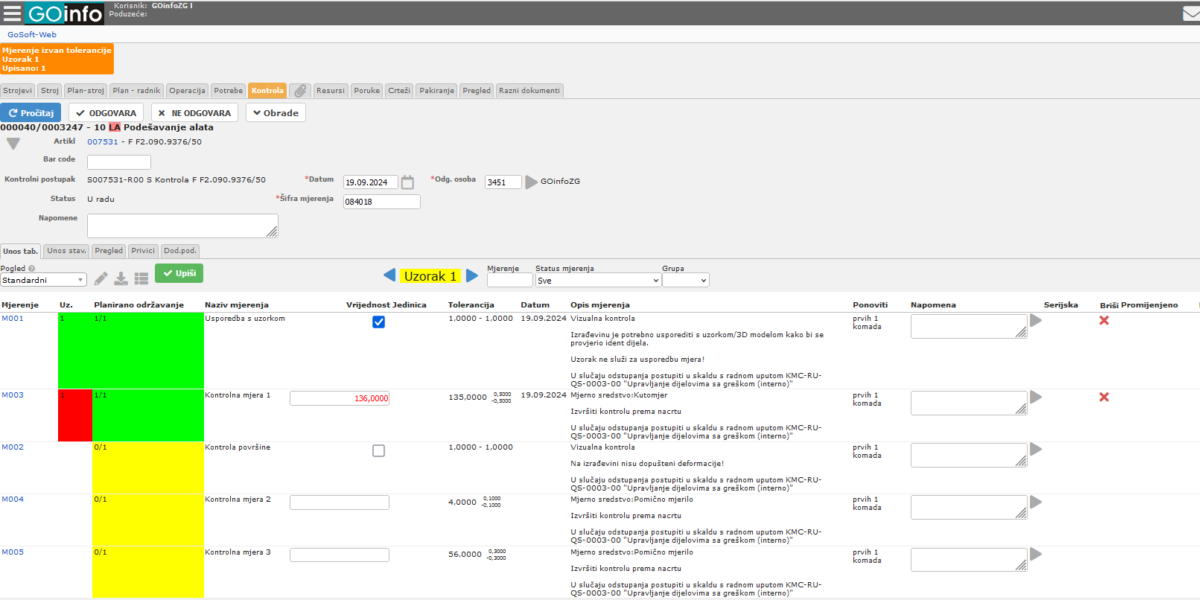Viewport: 1200px width, 600px height.
Task: Click the download view icon
Action: pos(121,279)
